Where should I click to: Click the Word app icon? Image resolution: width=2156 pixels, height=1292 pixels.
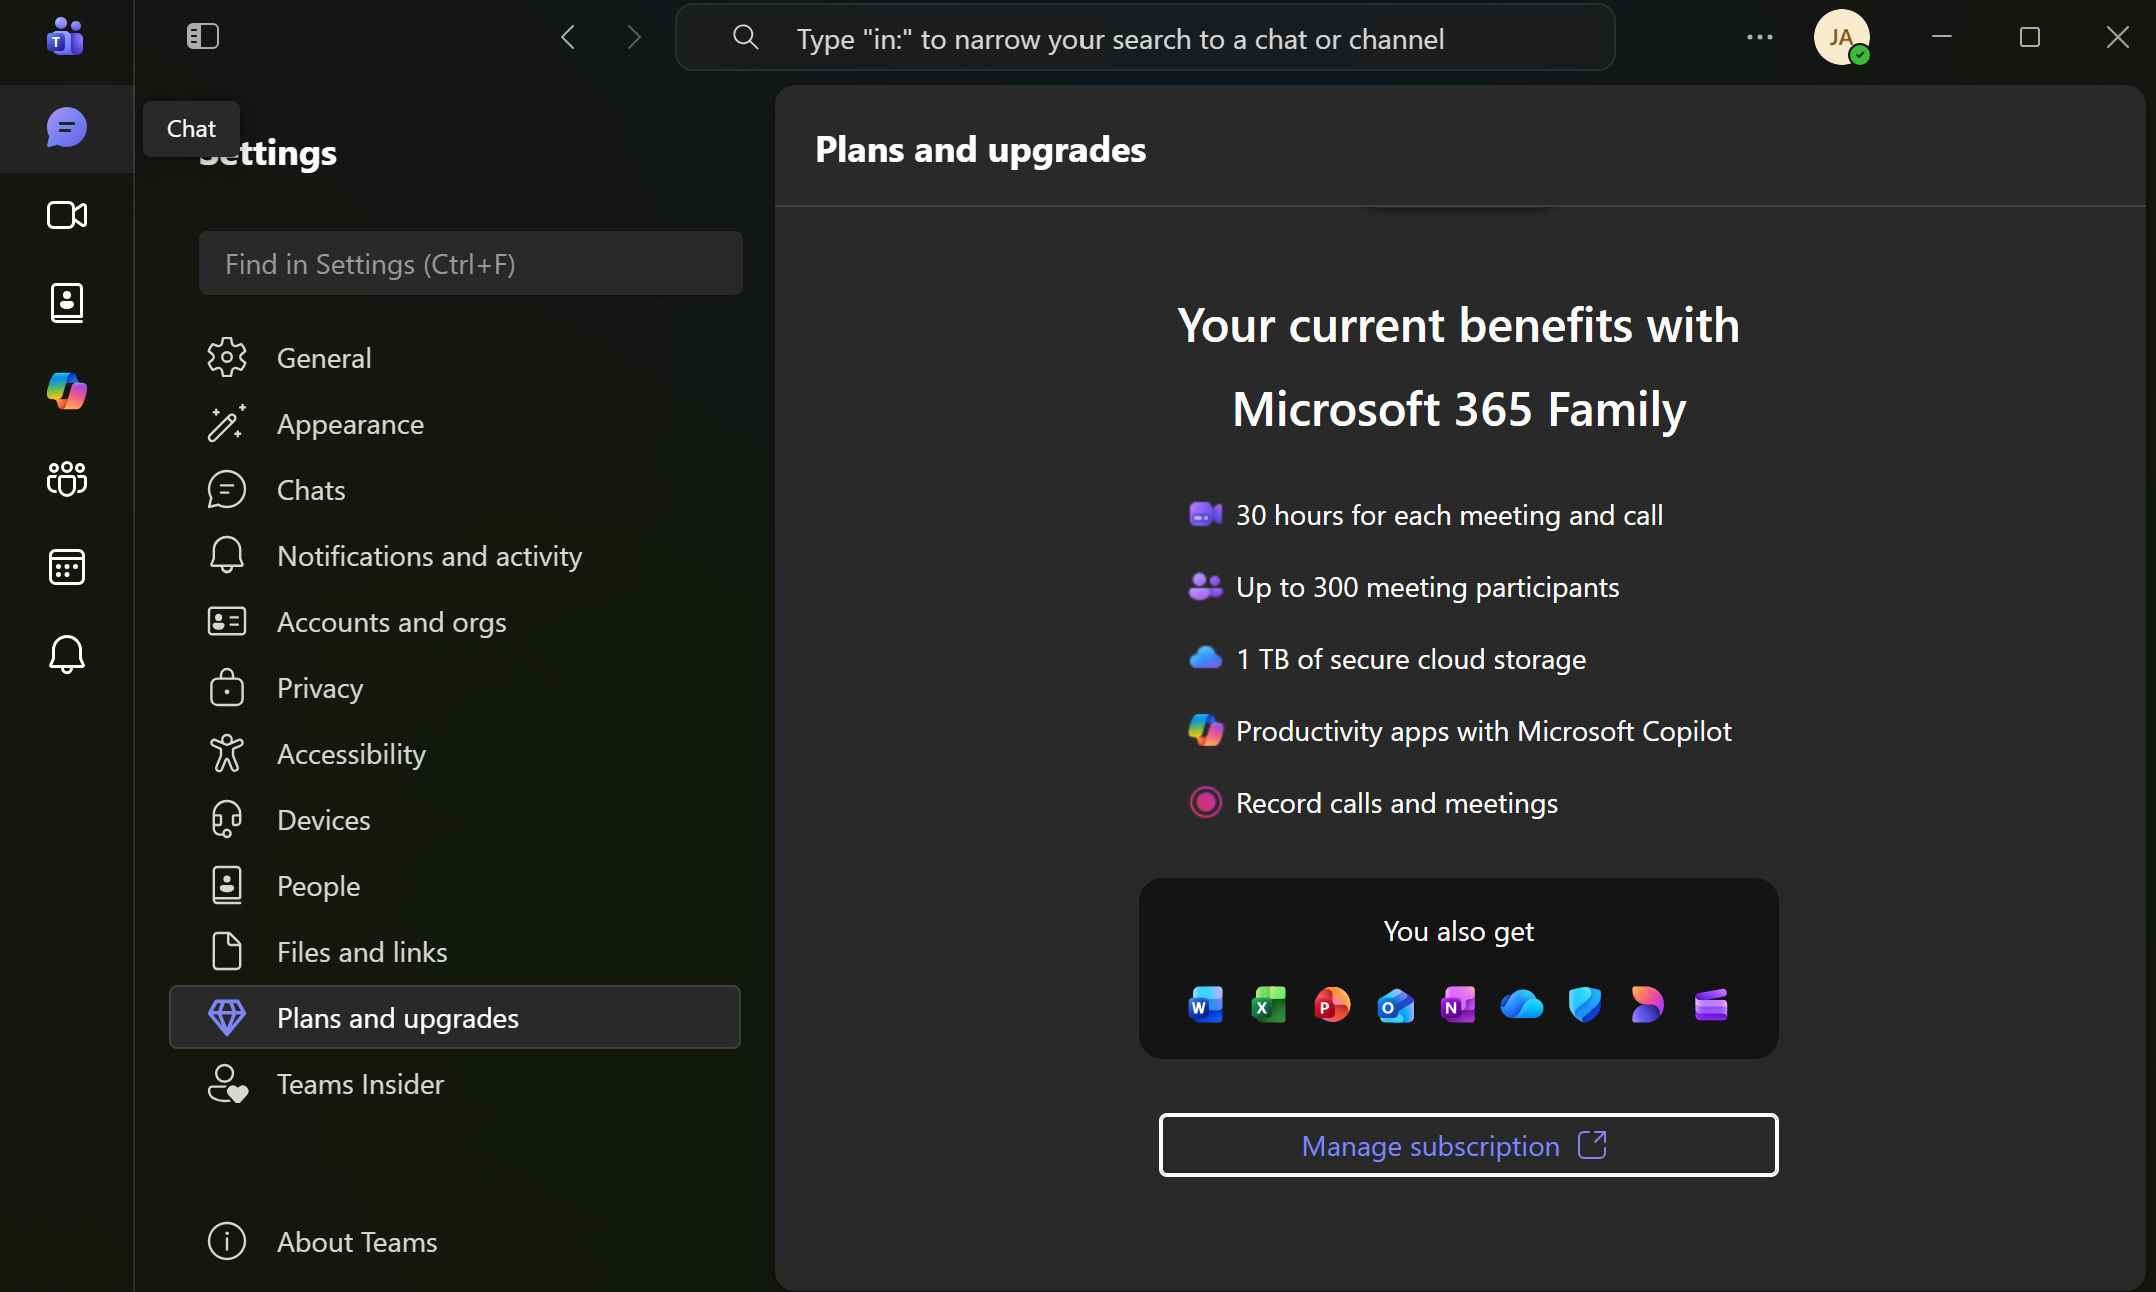pos(1205,1005)
